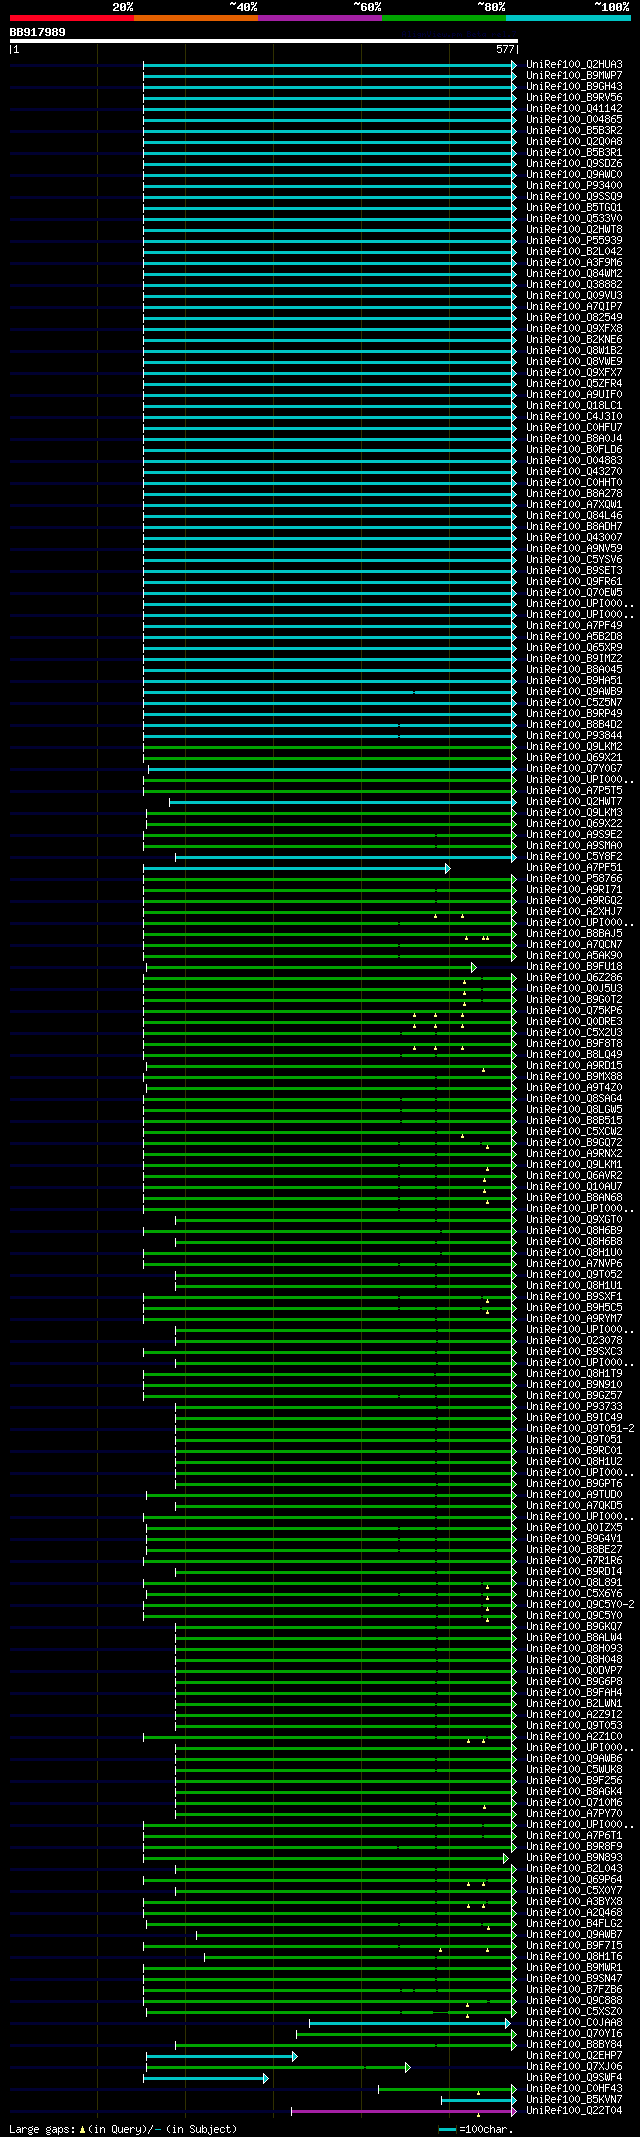Open UniRef100_Q710M6 entry

(x=574, y=1803)
